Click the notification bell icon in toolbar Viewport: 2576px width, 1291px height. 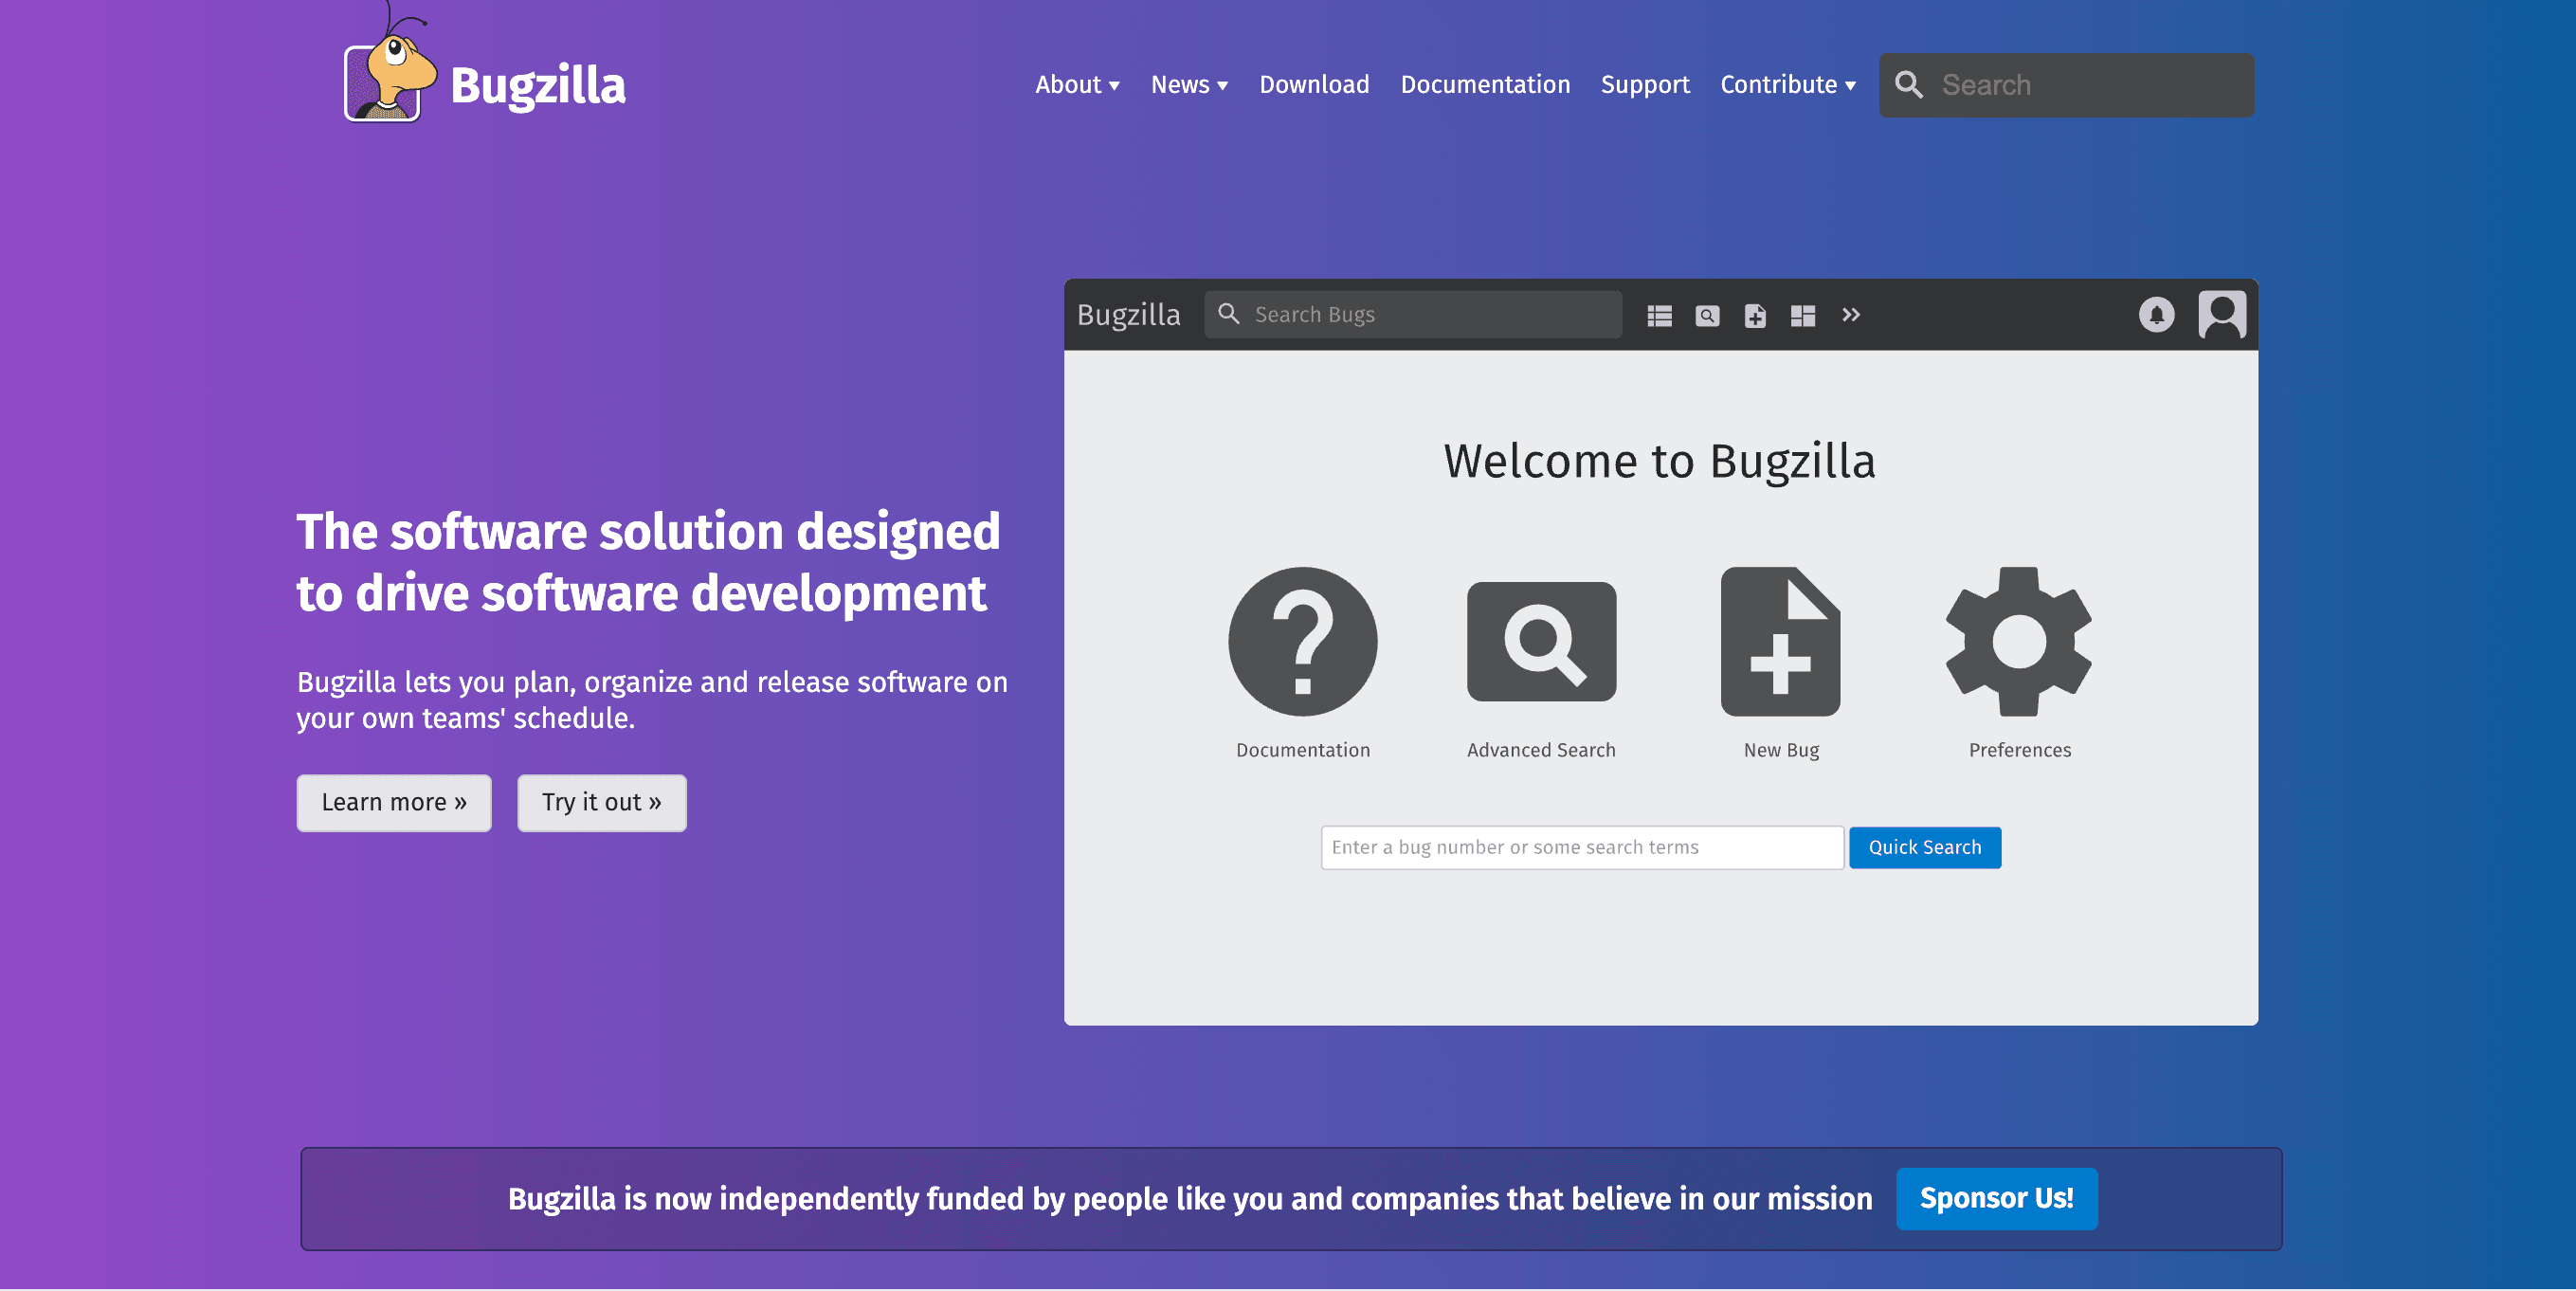click(x=2158, y=313)
